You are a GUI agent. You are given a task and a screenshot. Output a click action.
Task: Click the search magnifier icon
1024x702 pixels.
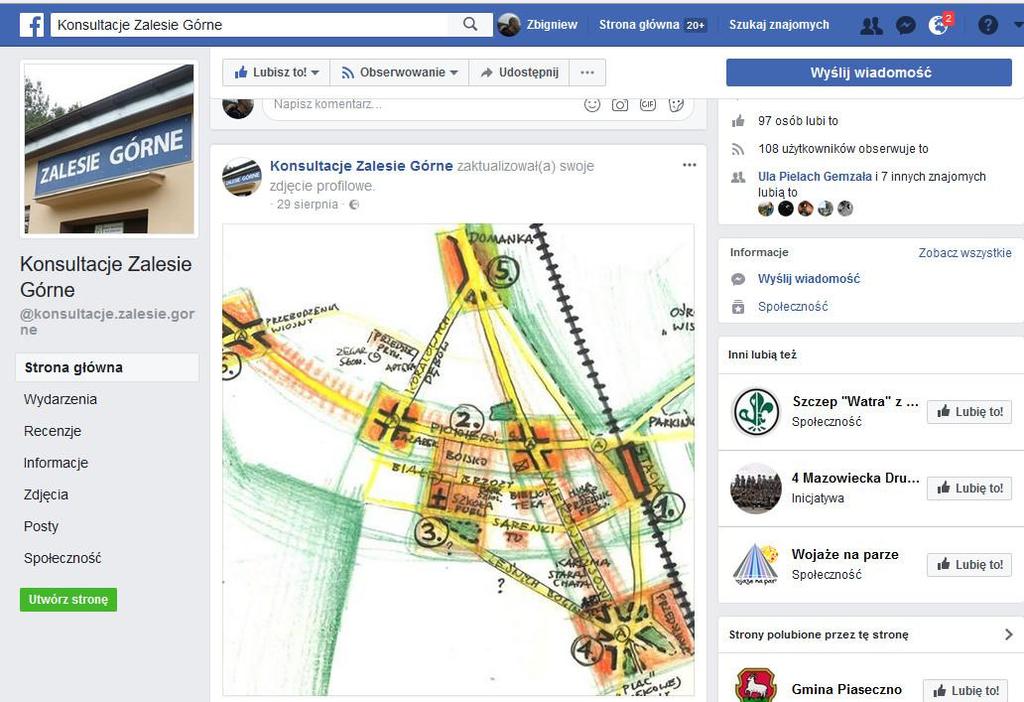pos(470,24)
